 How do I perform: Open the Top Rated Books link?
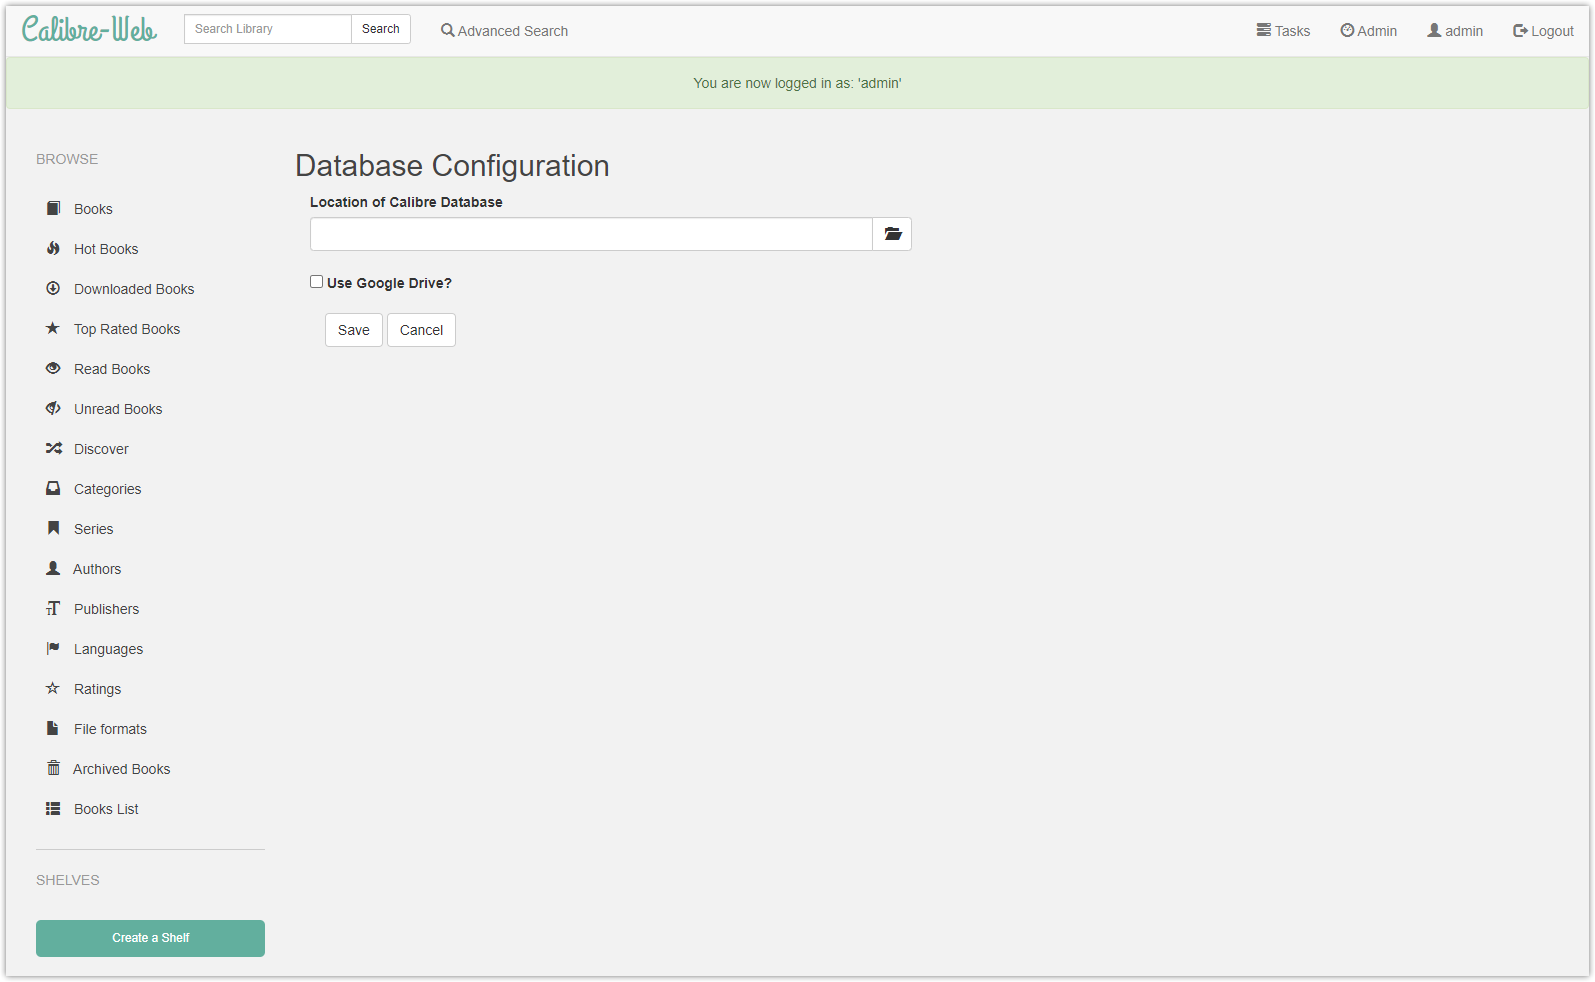127,329
